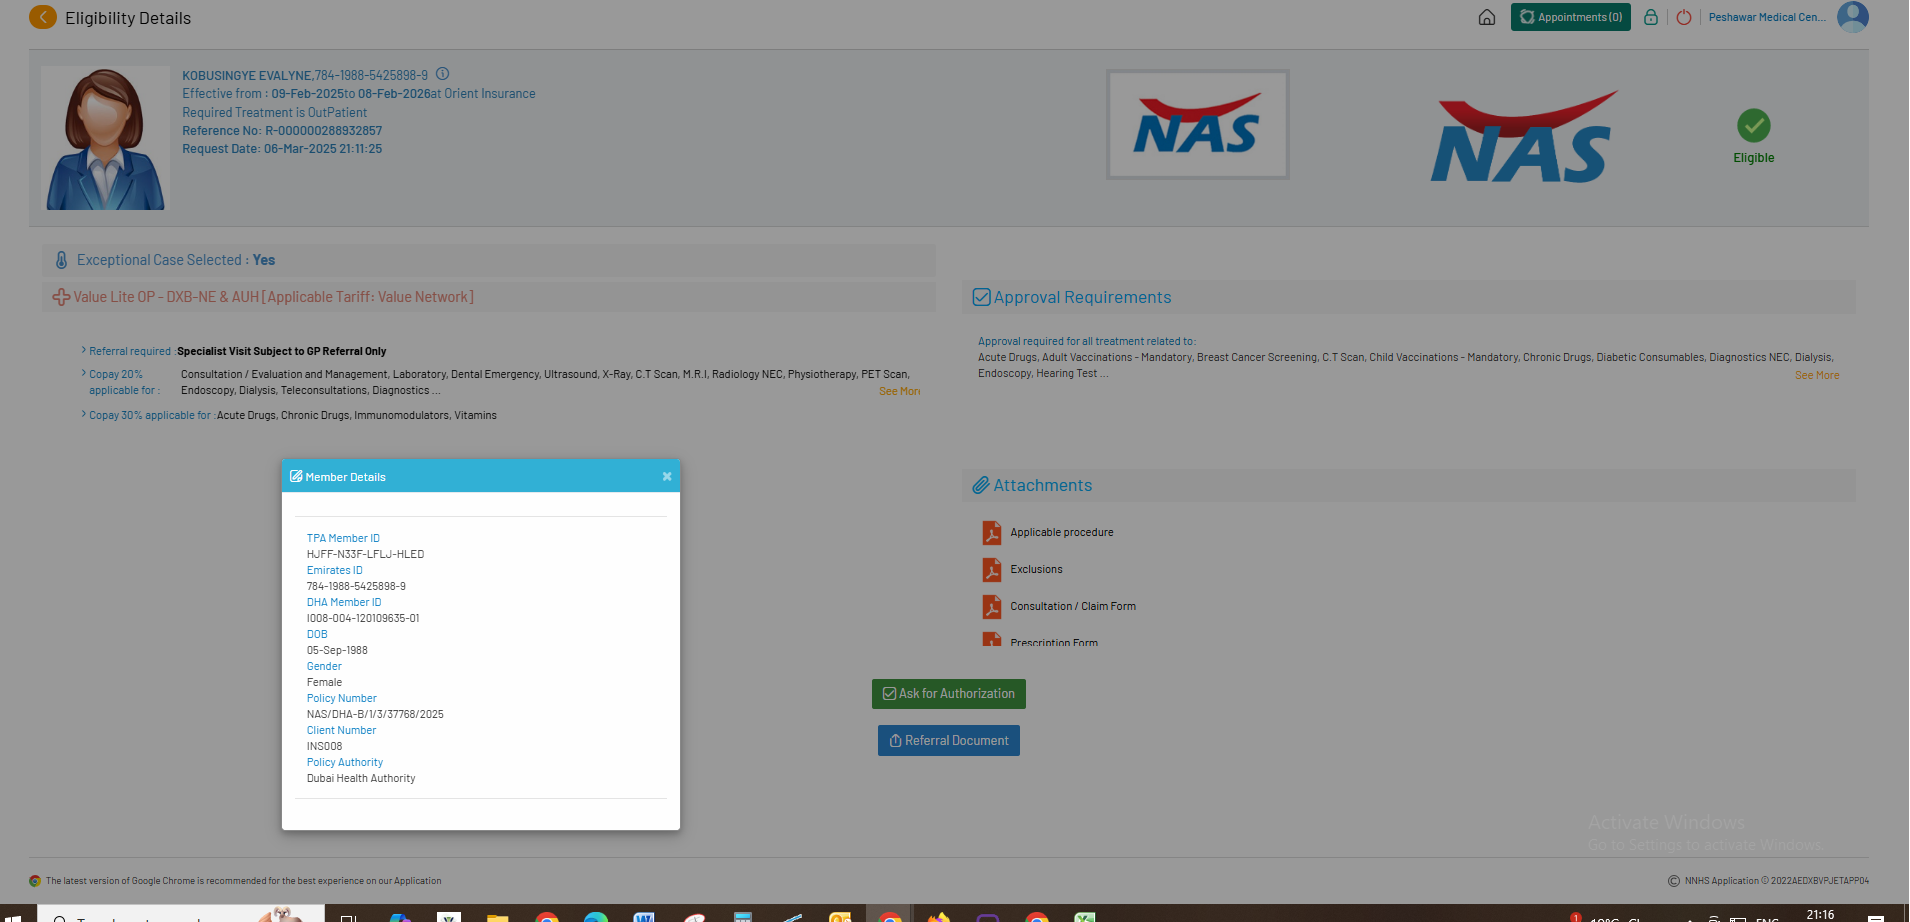This screenshot has width=1910, height=922.
Task: Open the Home page icon
Action: [1487, 17]
